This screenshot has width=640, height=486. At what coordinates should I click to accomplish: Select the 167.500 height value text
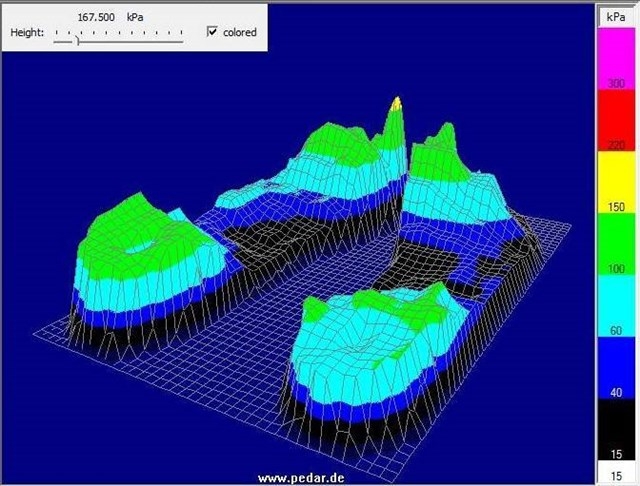96,17
